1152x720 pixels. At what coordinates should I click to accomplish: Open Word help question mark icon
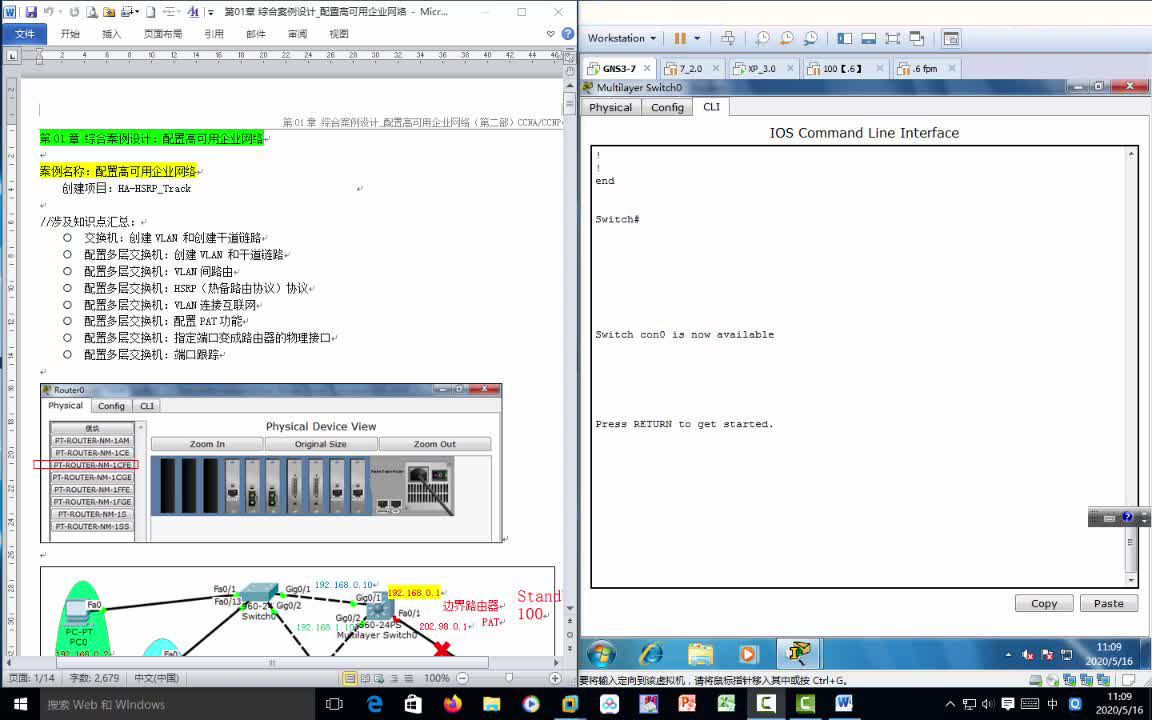(567, 34)
